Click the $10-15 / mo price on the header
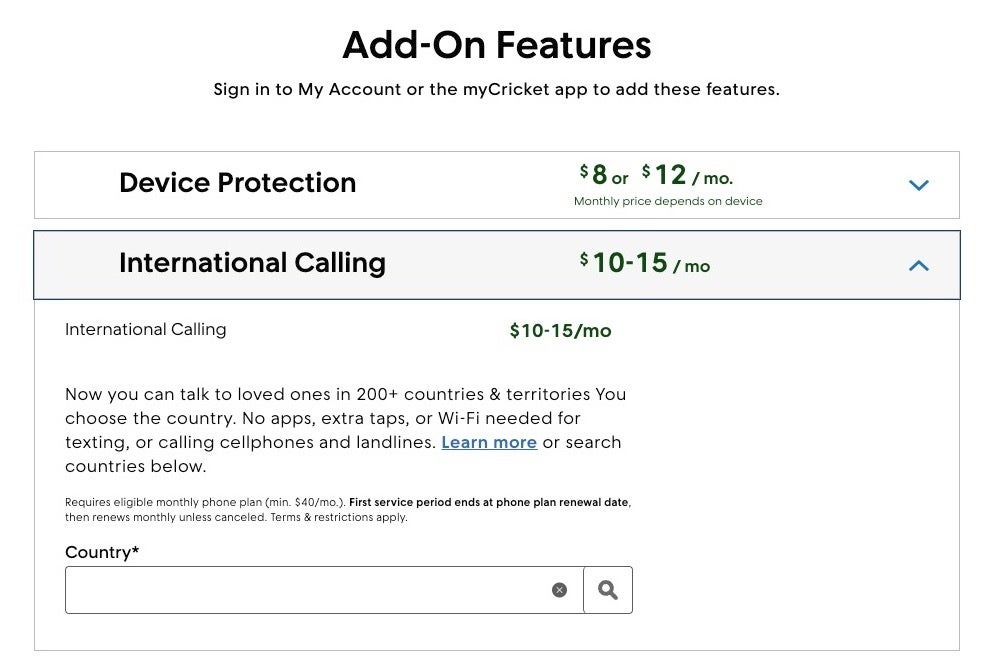This screenshot has width=995, height=663. (x=645, y=264)
